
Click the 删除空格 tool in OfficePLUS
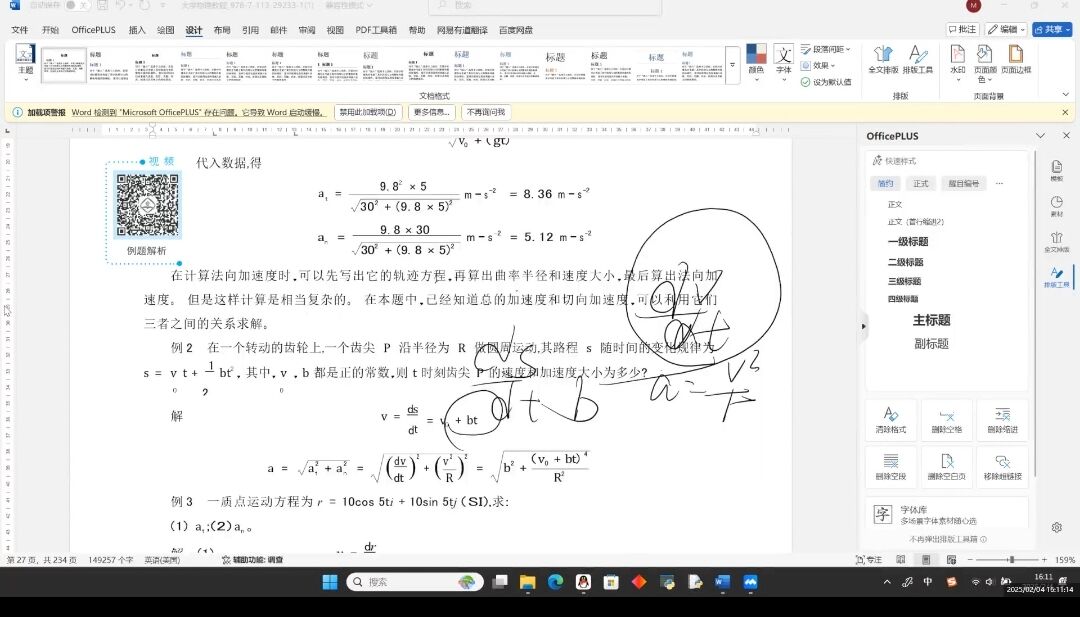tap(946, 416)
